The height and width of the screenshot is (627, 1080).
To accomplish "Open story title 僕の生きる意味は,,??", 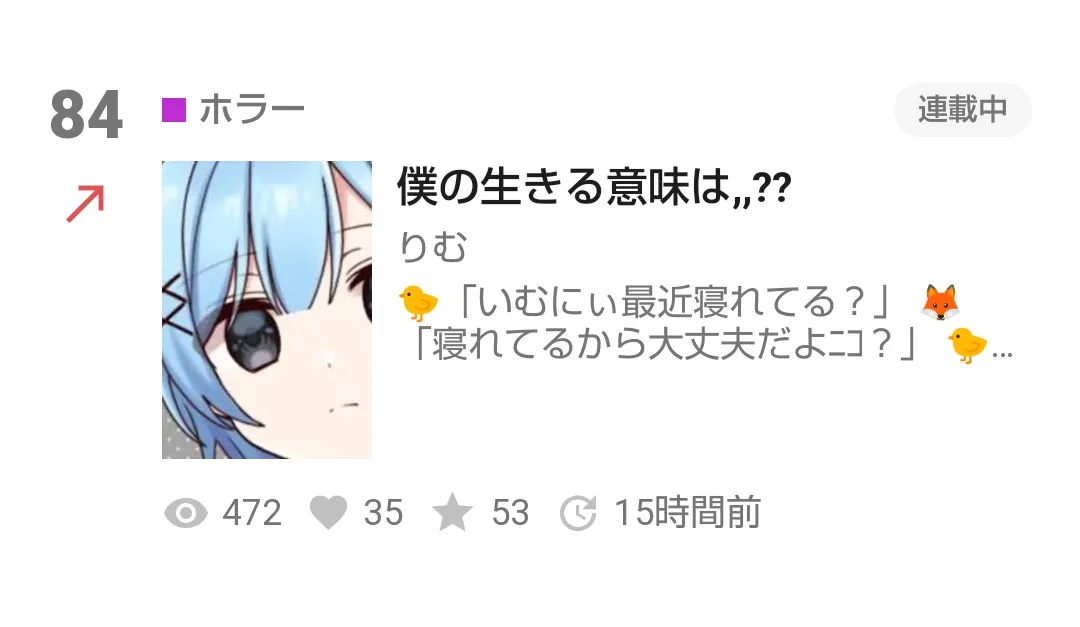I will tap(594, 187).
